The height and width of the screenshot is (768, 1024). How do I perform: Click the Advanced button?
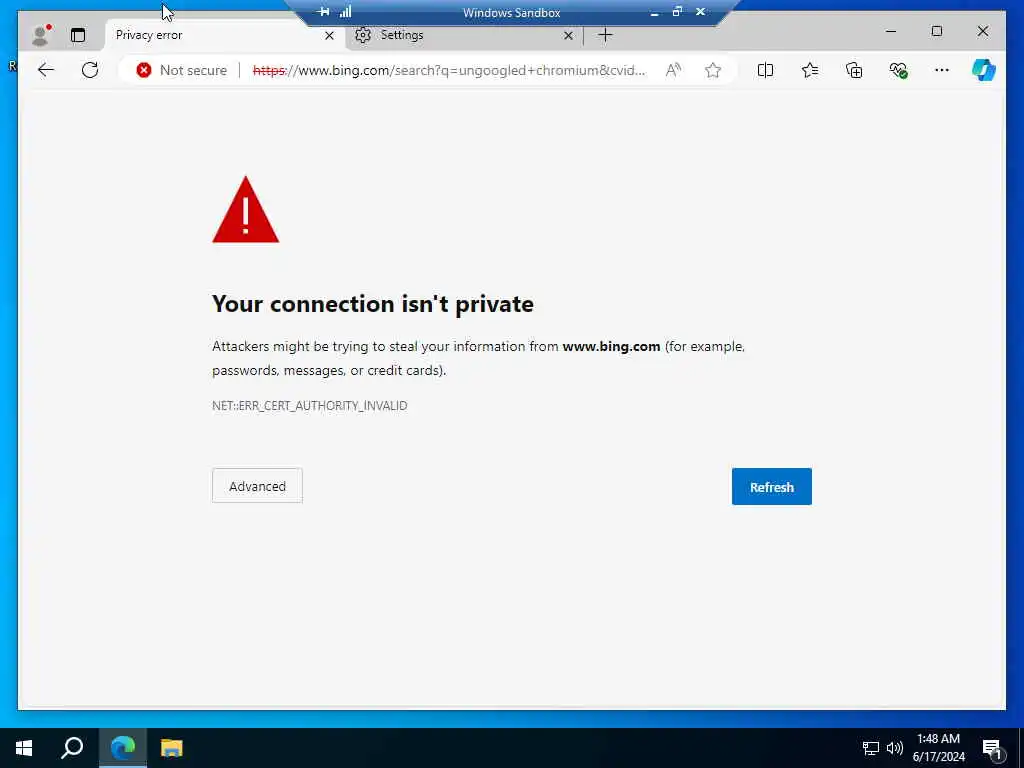[x=257, y=486]
